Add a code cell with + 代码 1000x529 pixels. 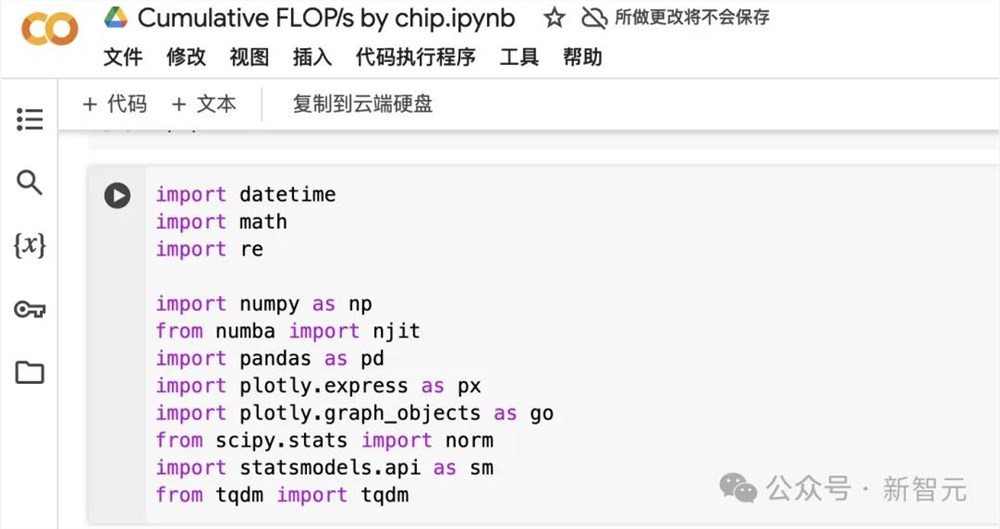tap(115, 104)
